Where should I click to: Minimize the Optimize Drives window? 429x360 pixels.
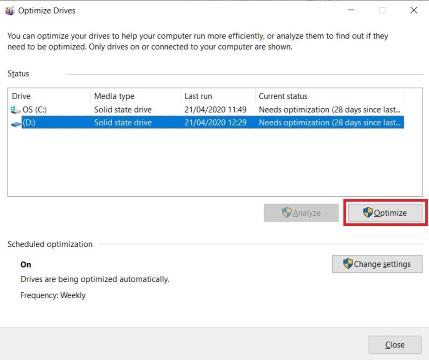pyautogui.click(x=351, y=10)
